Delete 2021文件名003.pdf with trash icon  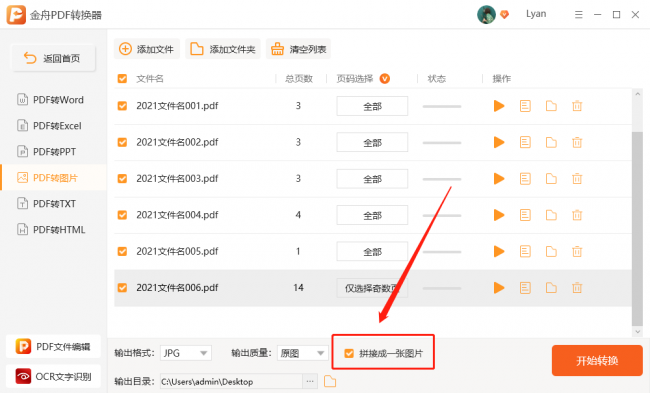coord(577,179)
